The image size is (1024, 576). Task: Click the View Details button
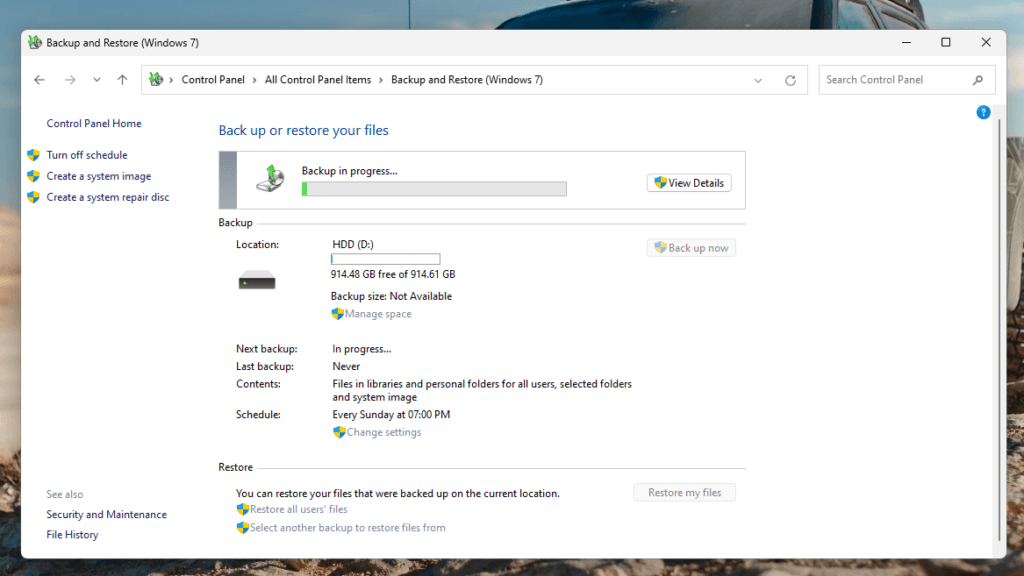(689, 183)
